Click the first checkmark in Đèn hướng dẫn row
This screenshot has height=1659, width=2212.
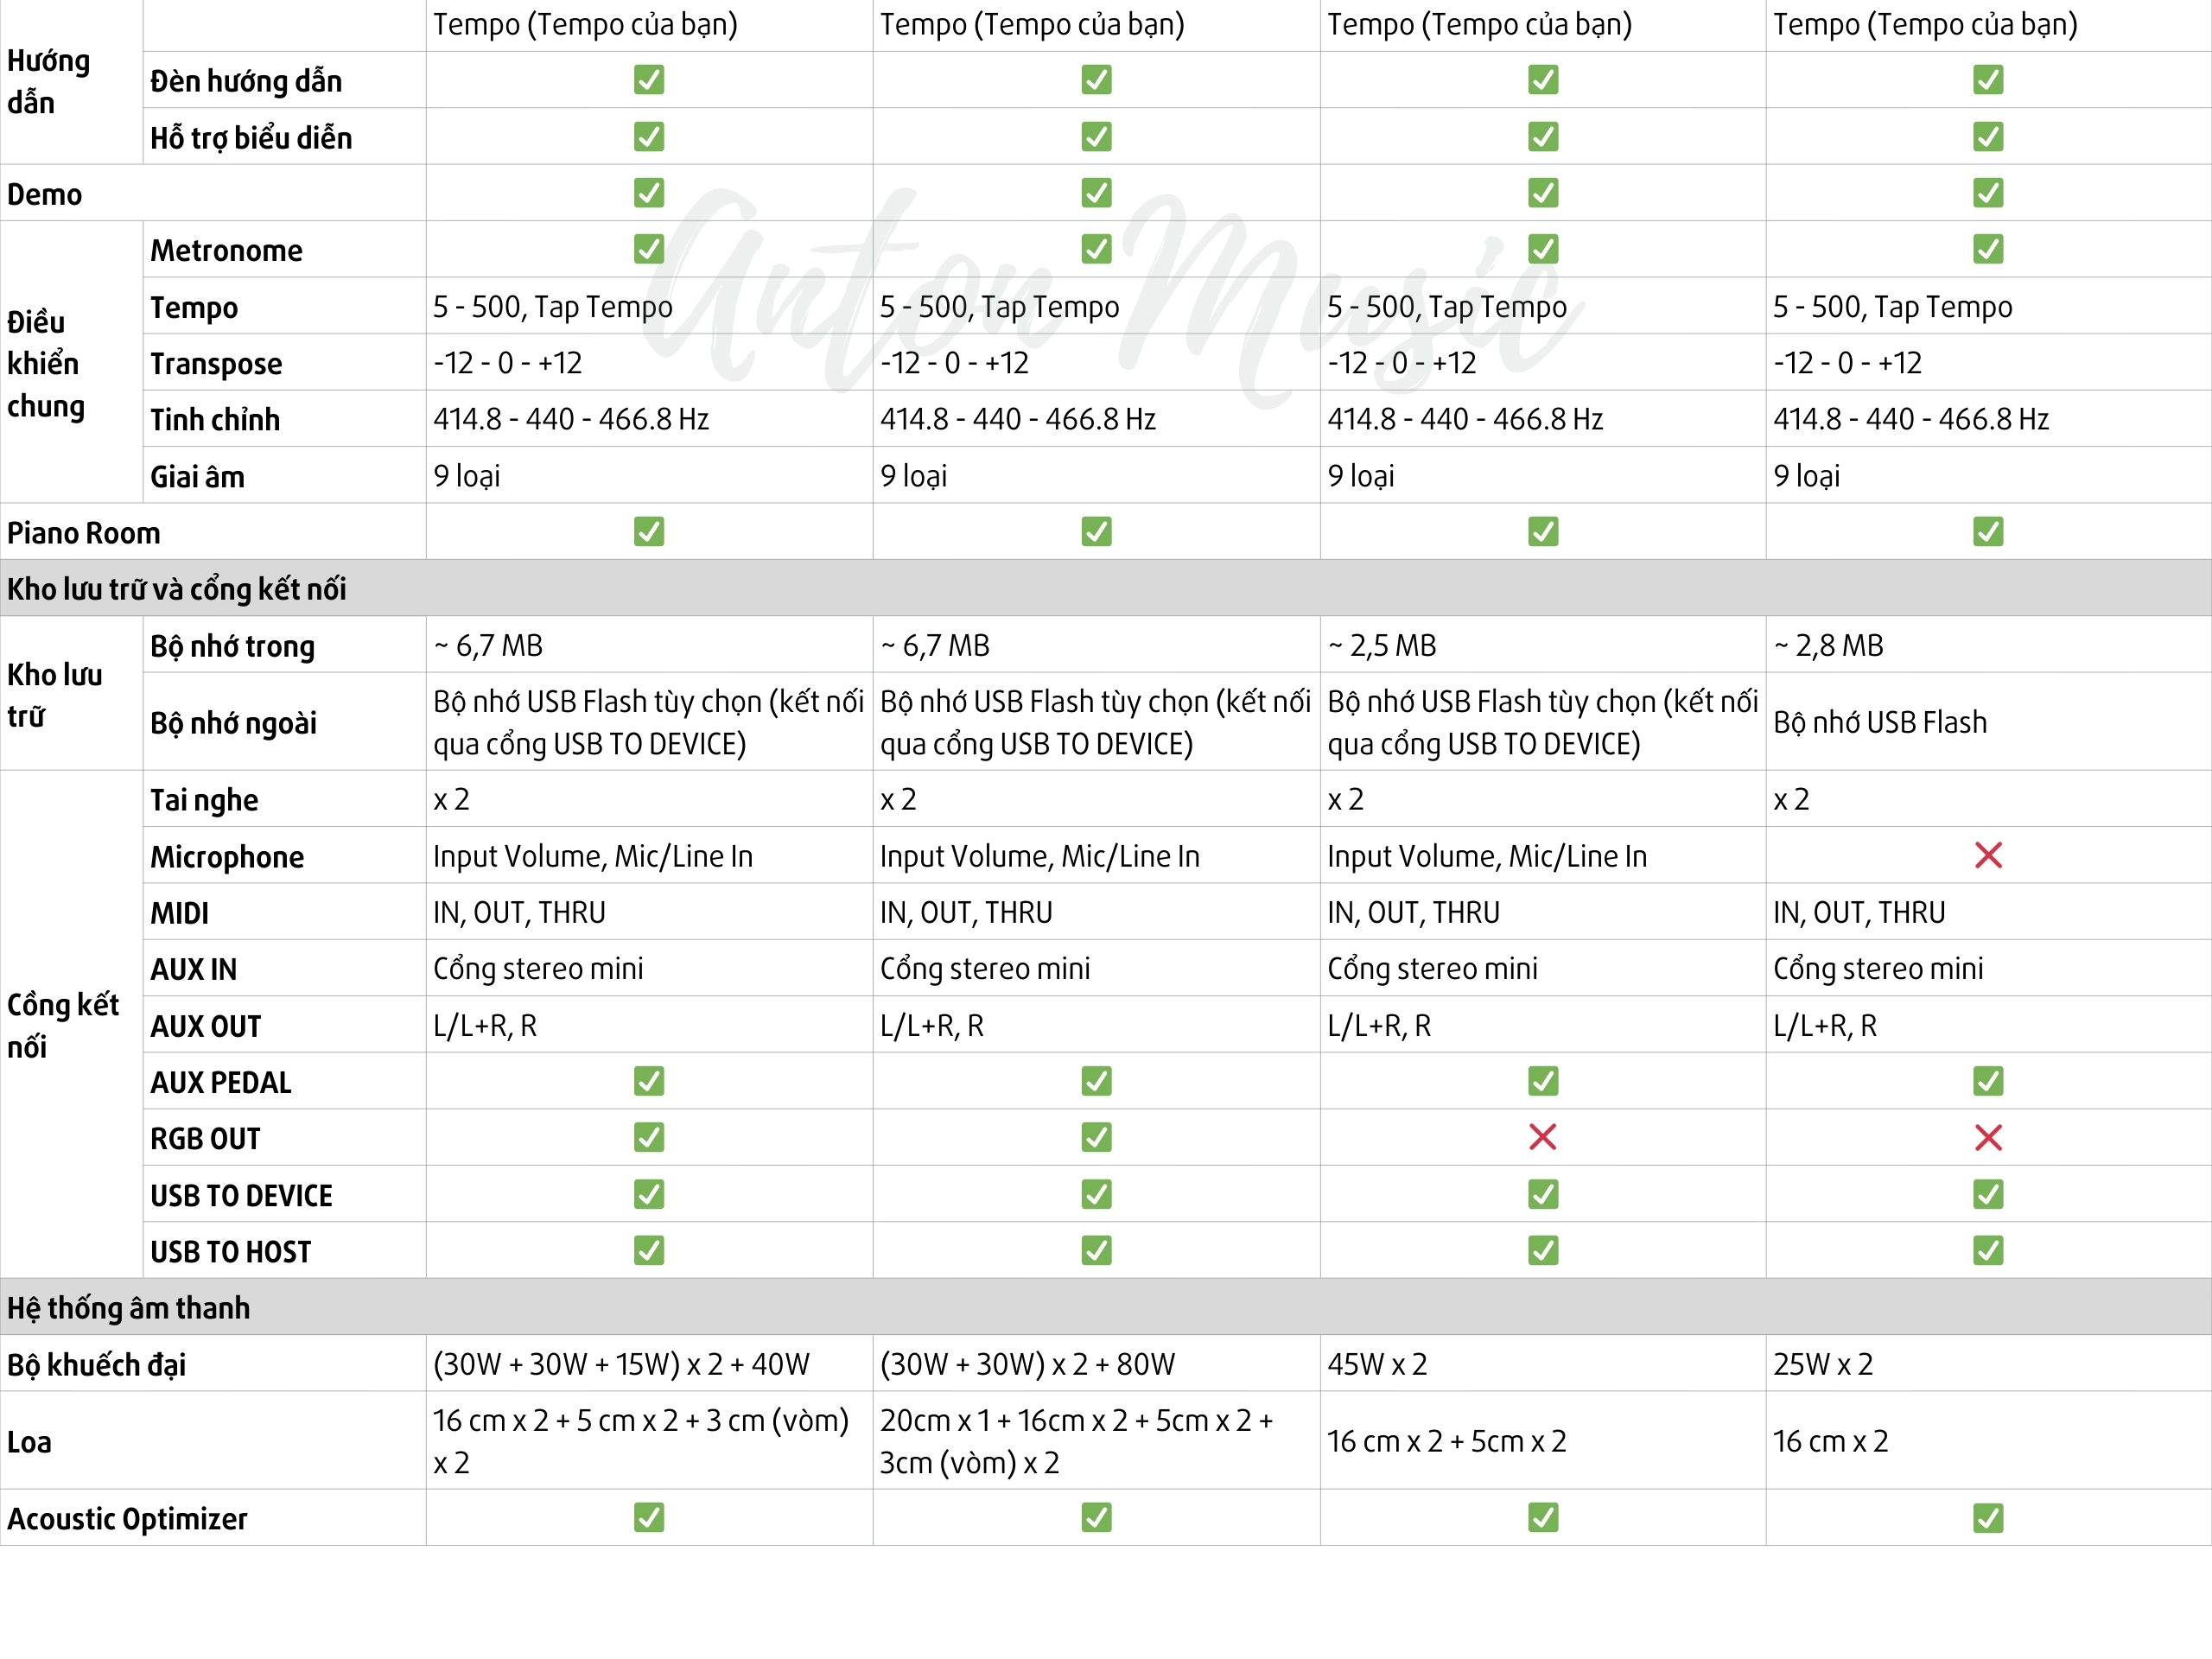(649, 80)
